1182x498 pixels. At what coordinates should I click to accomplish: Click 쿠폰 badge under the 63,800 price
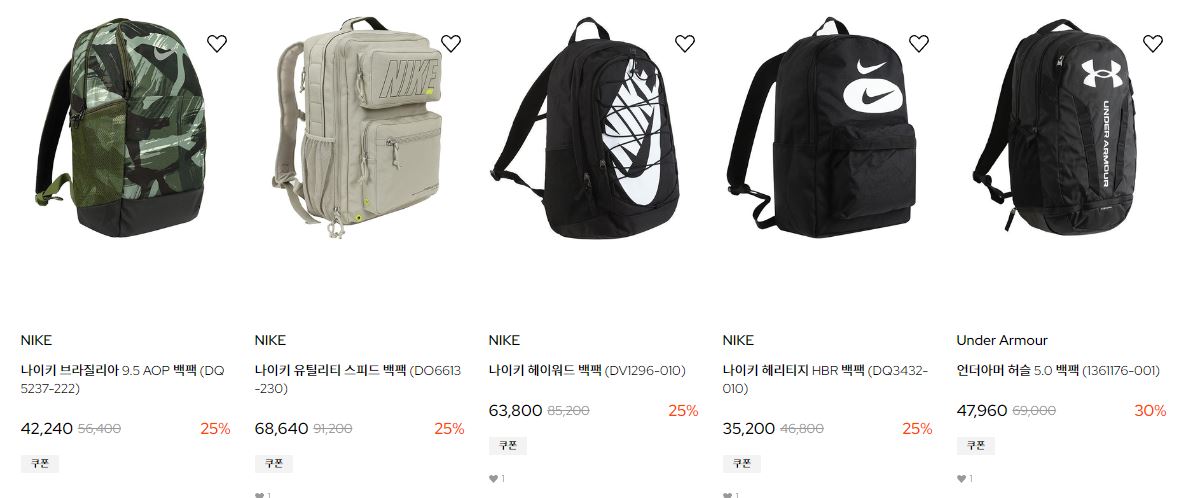point(507,446)
